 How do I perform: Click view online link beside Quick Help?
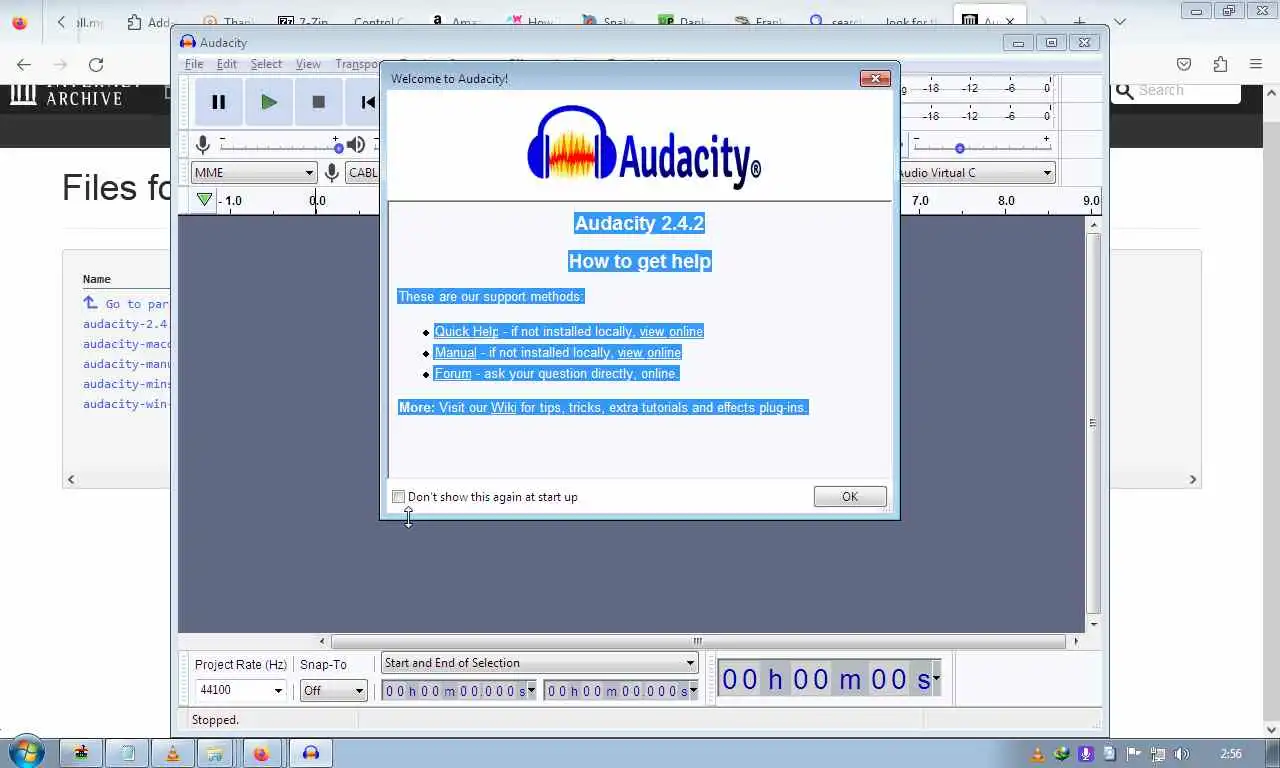coord(671,331)
